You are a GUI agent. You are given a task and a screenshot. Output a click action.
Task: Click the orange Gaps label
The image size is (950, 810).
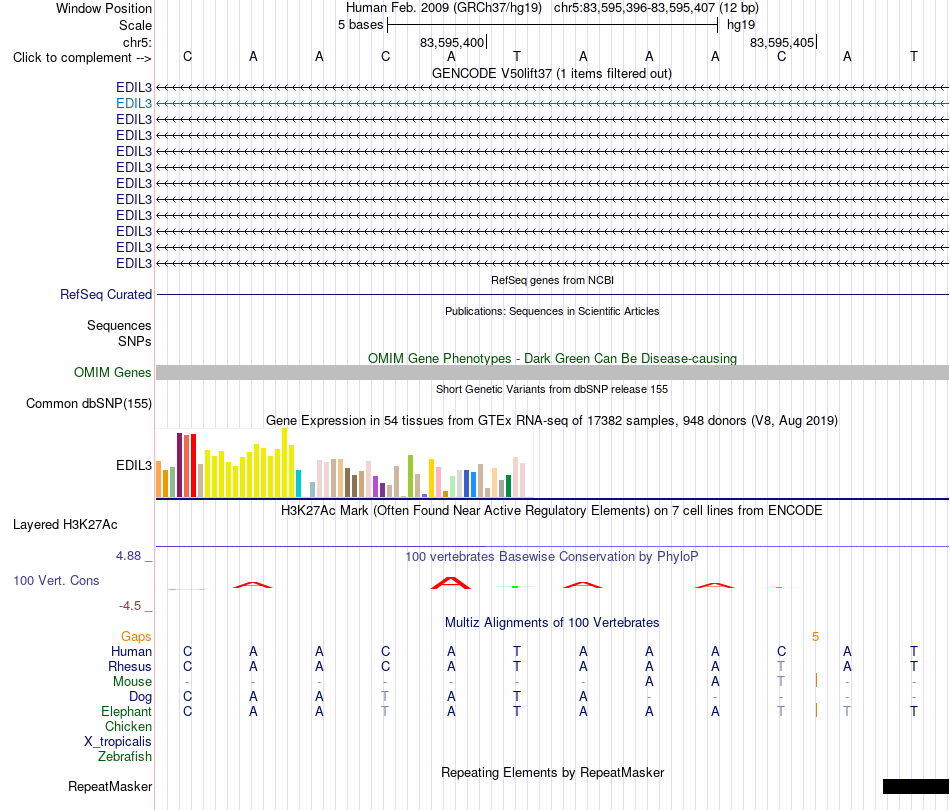(136, 637)
